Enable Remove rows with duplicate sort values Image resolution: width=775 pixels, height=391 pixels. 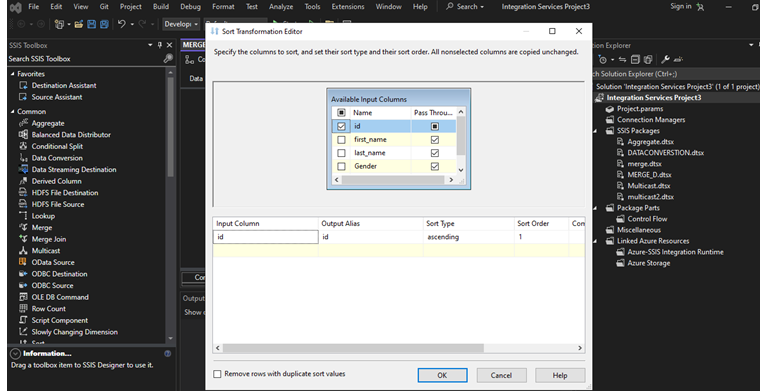217,374
